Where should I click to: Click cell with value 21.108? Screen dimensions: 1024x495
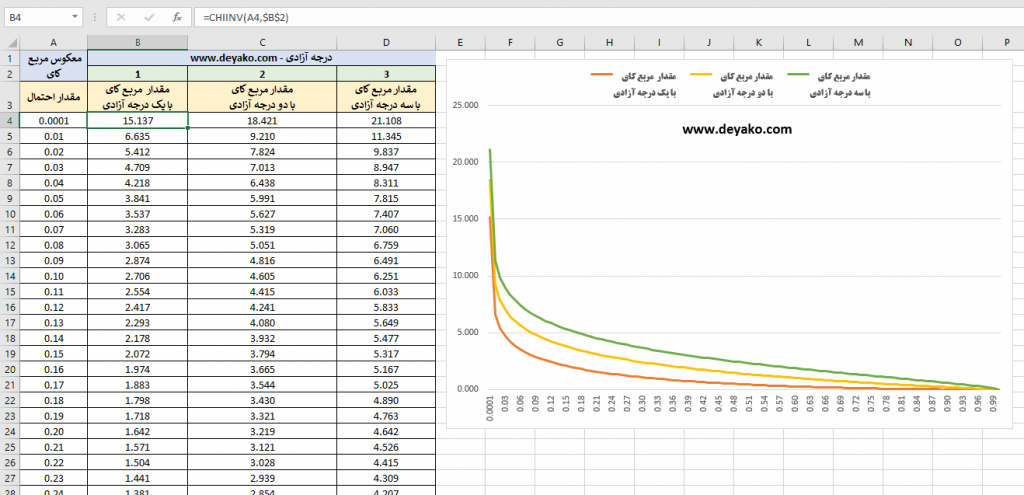pos(386,120)
